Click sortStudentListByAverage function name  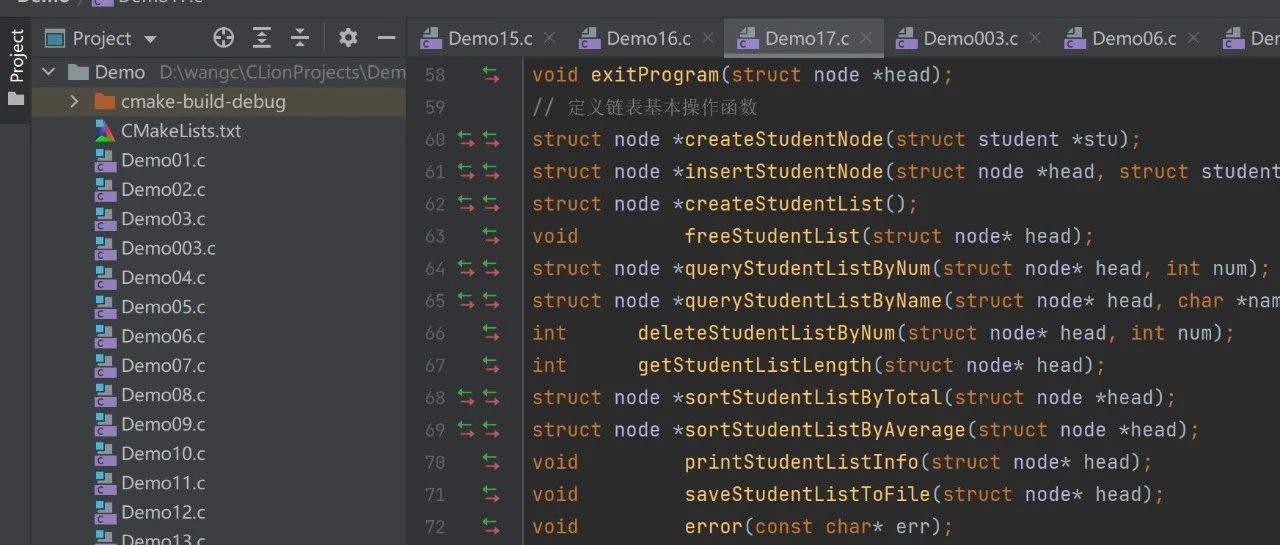click(x=825, y=430)
